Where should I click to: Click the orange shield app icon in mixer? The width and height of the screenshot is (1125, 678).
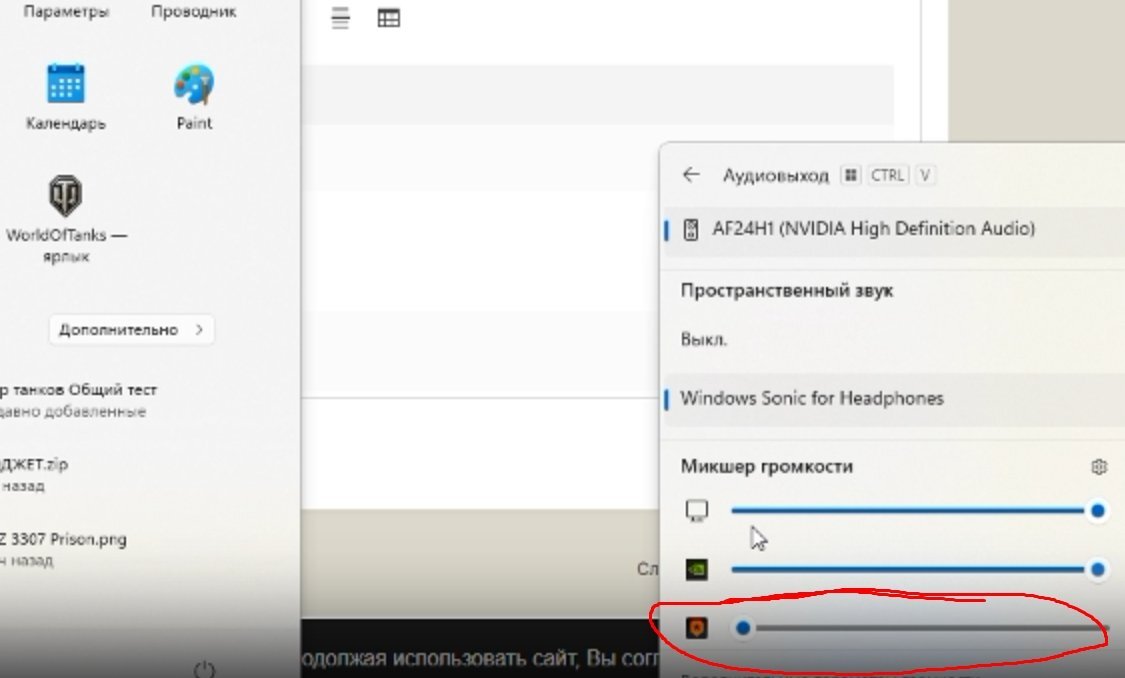[697, 628]
